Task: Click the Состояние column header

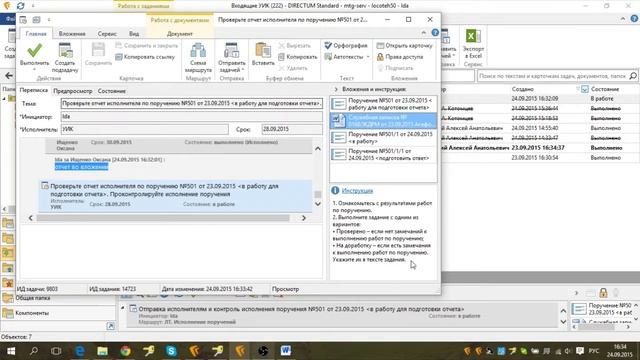Action: (605, 89)
